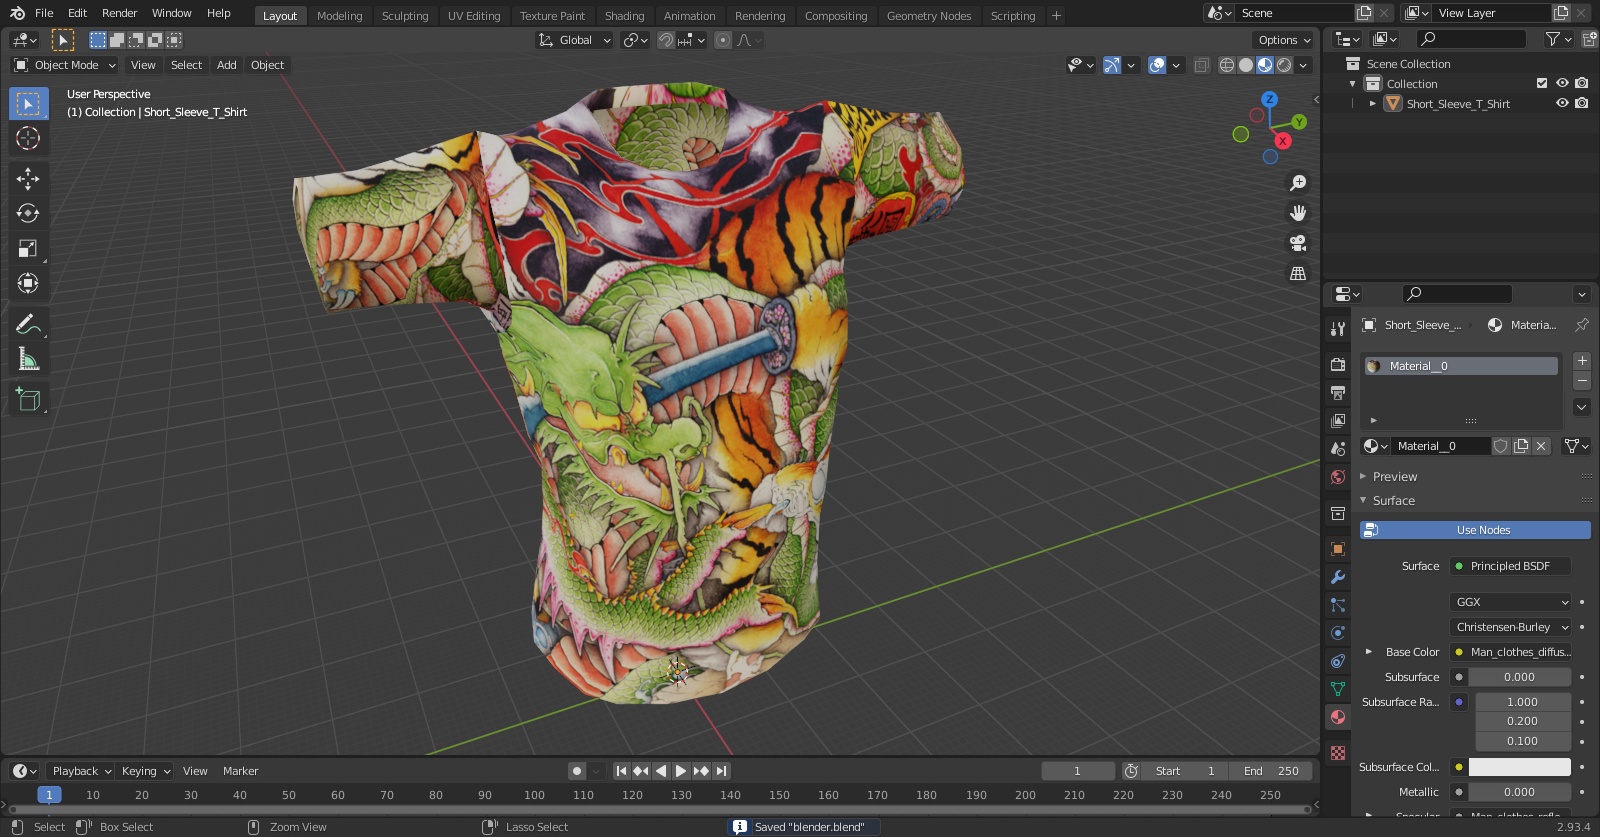Open the Object Data properties tab
Viewport: 1600px width, 837px height.
(1338, 689)
